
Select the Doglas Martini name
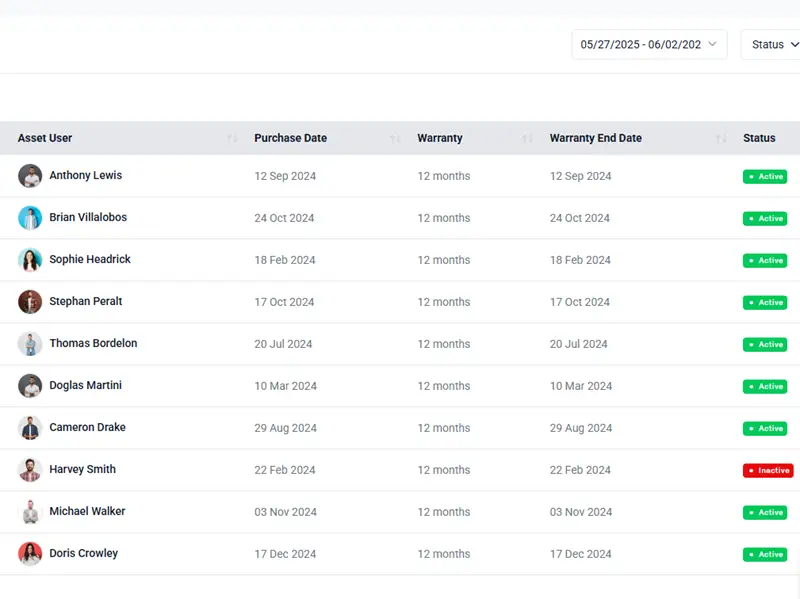click(x=86, y=385)
